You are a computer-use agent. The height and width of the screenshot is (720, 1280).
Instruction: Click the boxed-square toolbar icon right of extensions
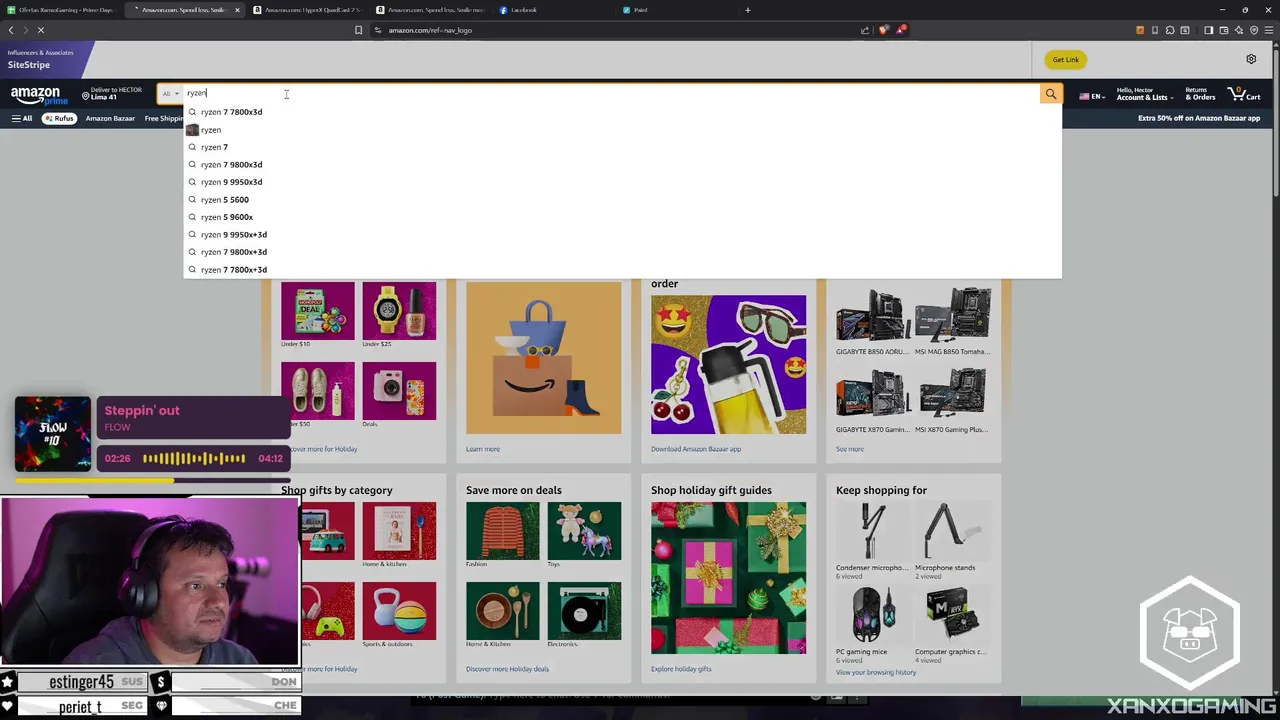click(x=1185, y=30)
